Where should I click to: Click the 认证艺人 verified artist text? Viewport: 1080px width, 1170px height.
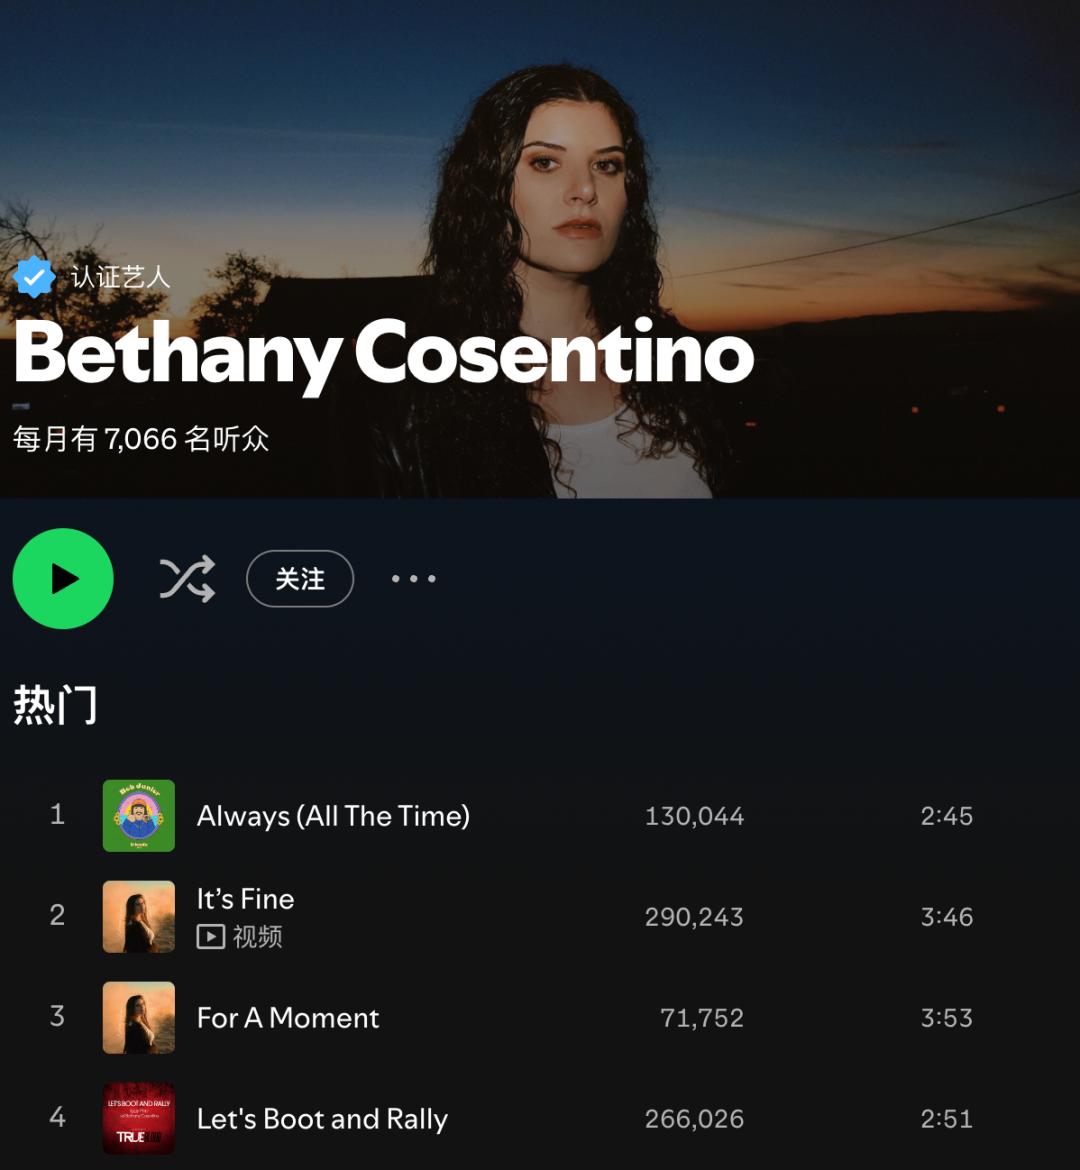pos(121,277)
